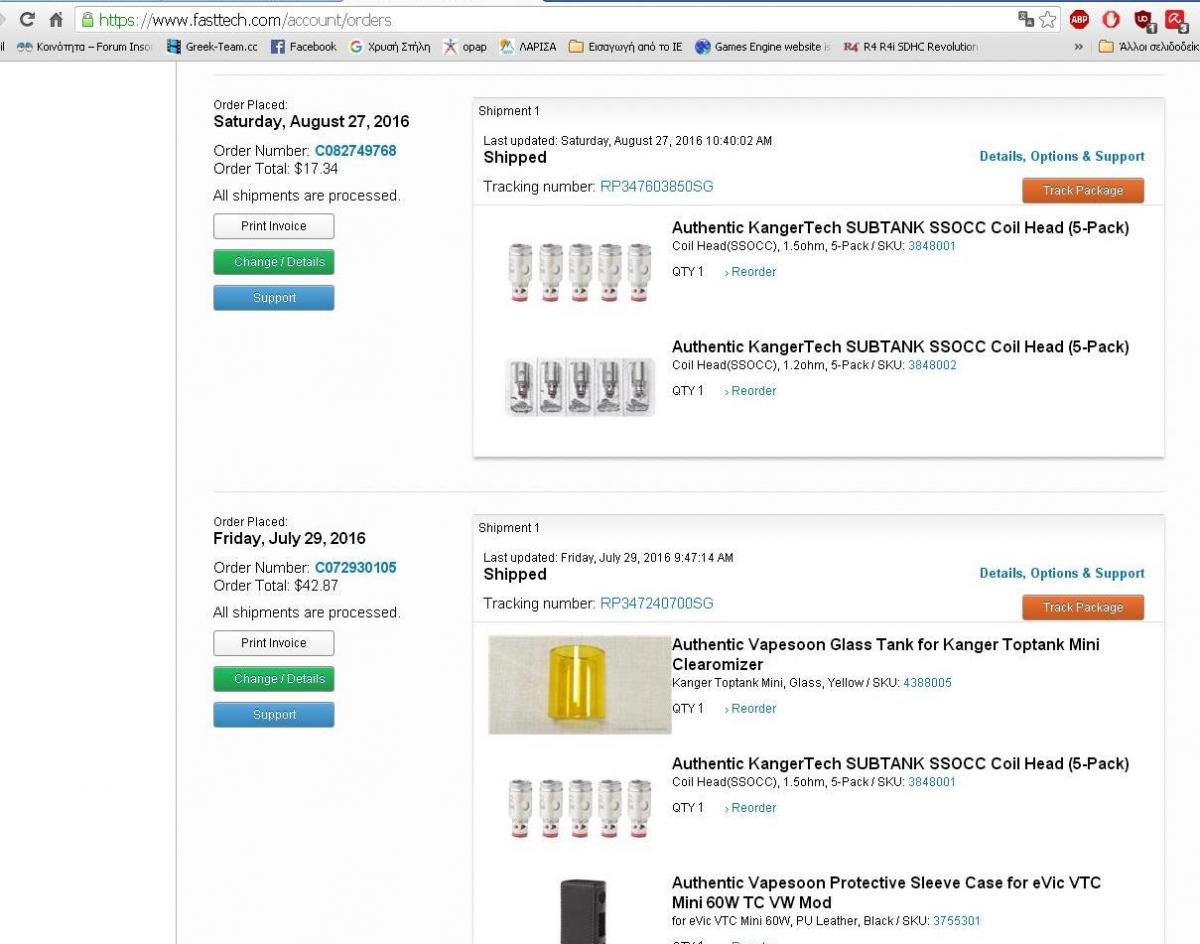Screen dimensions: 1200x944
Task: Click Change / Details for August 27 order
Action: click(x=273, y=262)
